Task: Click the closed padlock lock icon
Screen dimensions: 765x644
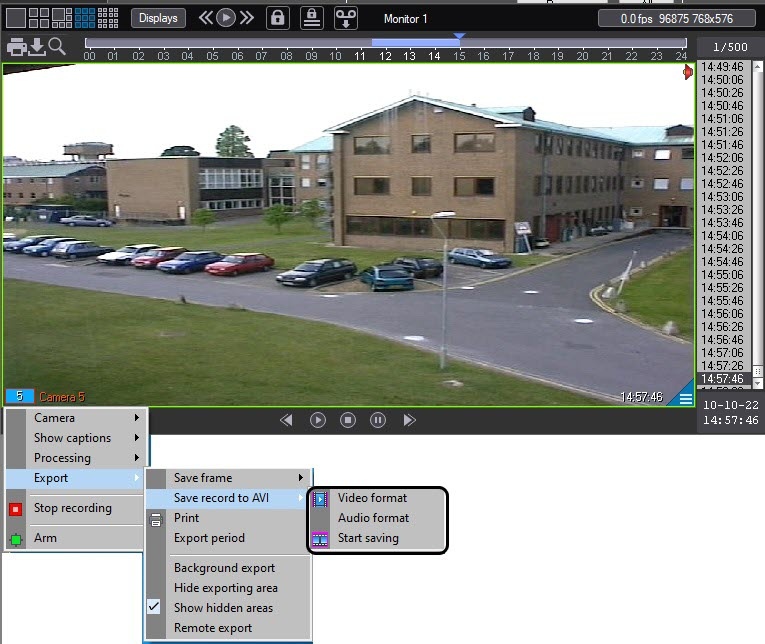Action: pos(277,18)
